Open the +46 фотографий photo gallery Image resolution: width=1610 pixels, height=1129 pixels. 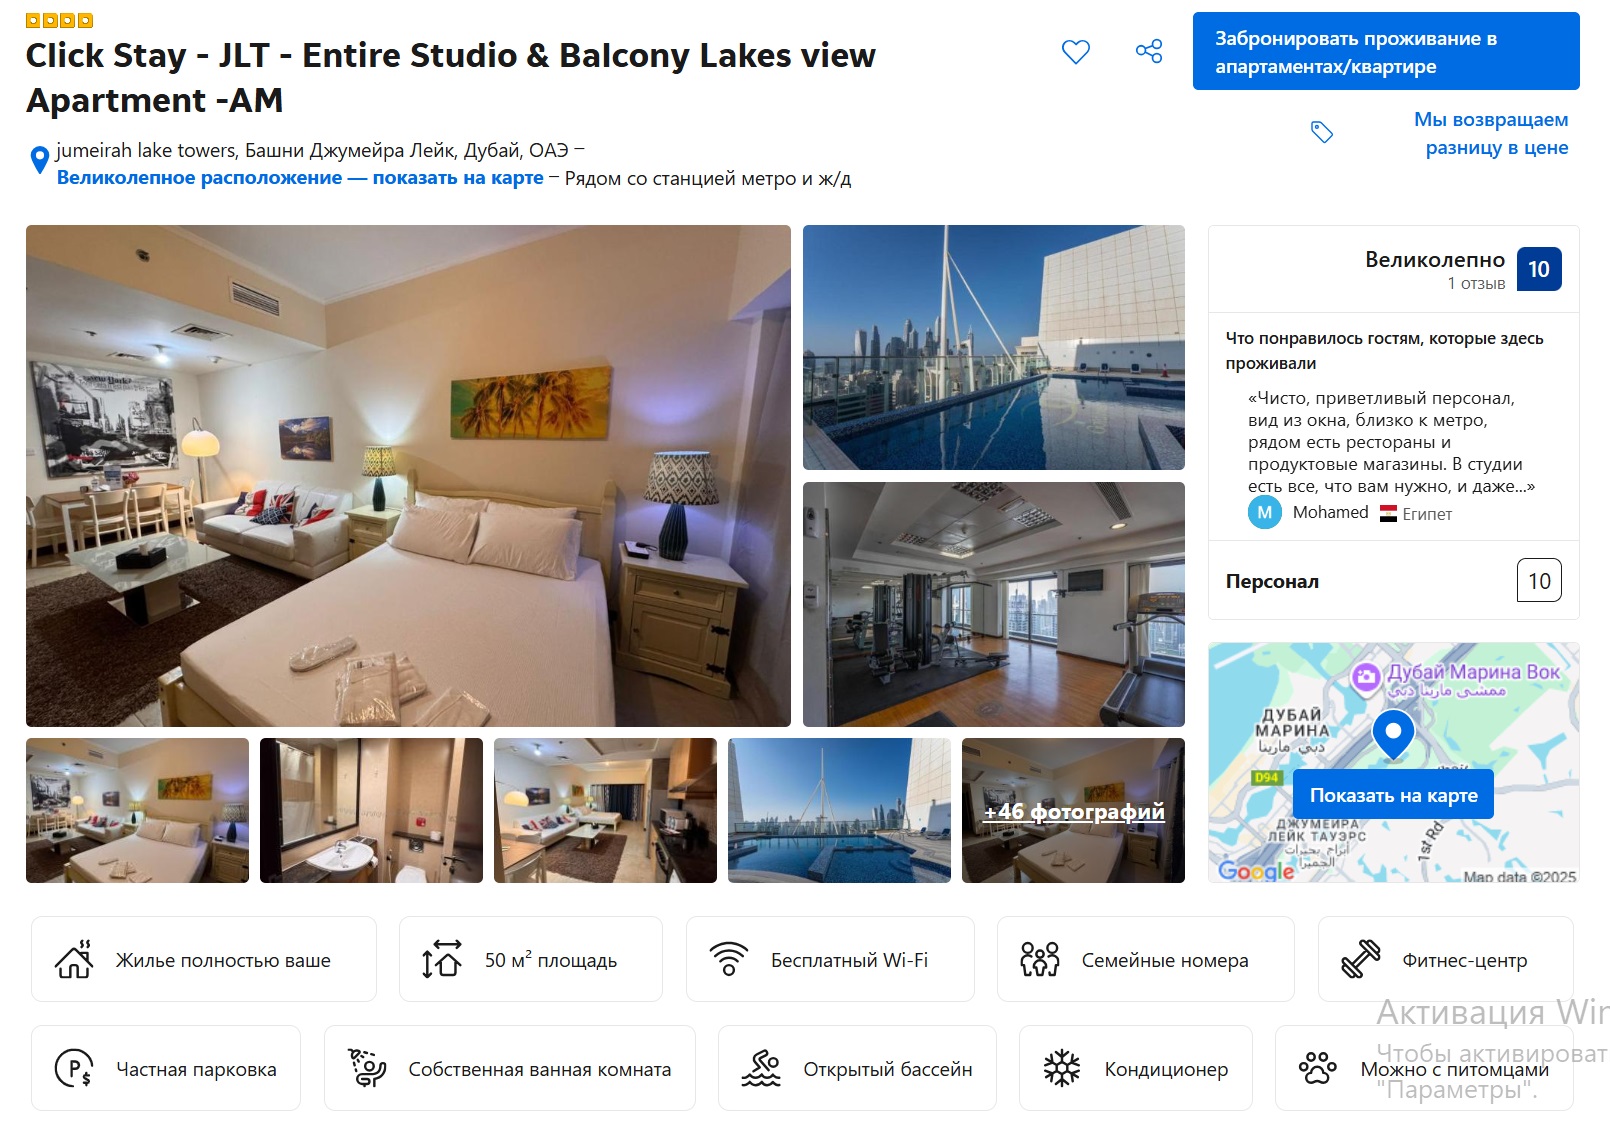click(1073, 811)
